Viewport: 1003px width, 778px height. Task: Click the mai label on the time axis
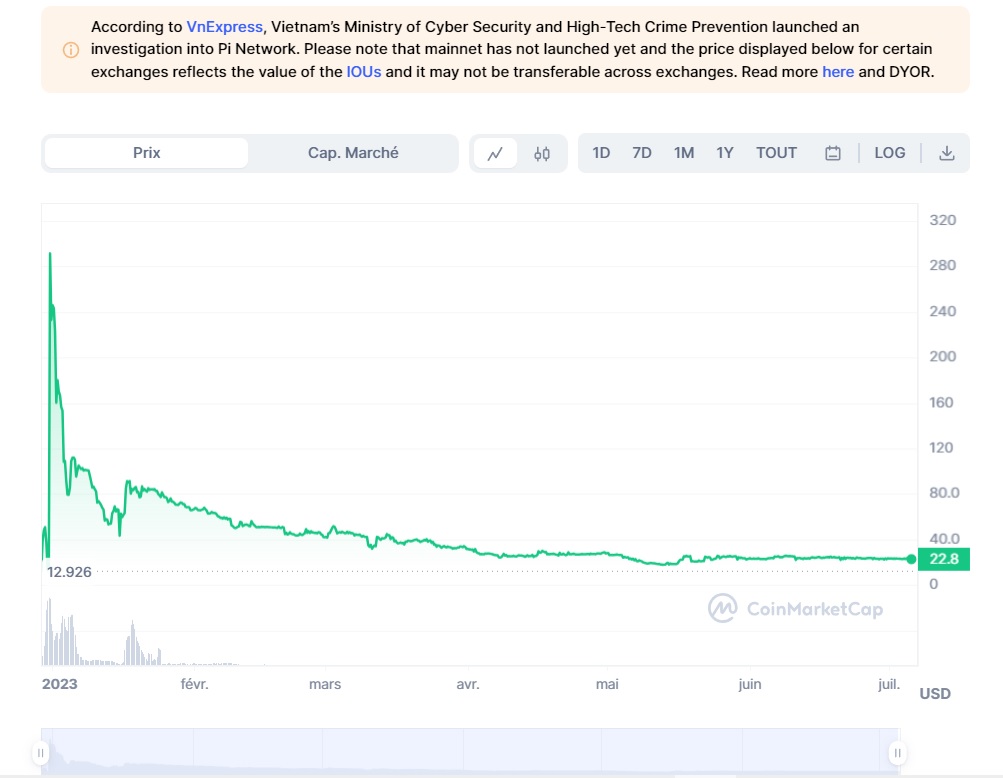[x=607, y=685]
